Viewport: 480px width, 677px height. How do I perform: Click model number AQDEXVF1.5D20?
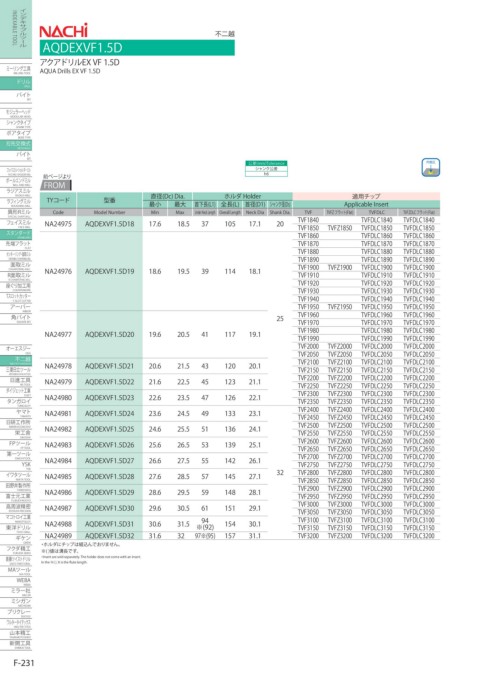coord(110,335)
